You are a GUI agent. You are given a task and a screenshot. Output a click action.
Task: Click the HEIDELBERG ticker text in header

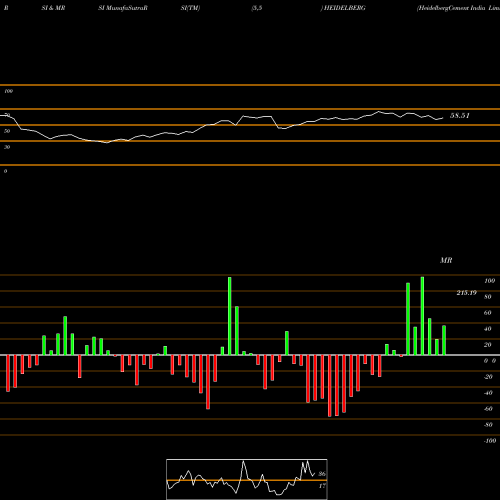(x=345, y=8)
